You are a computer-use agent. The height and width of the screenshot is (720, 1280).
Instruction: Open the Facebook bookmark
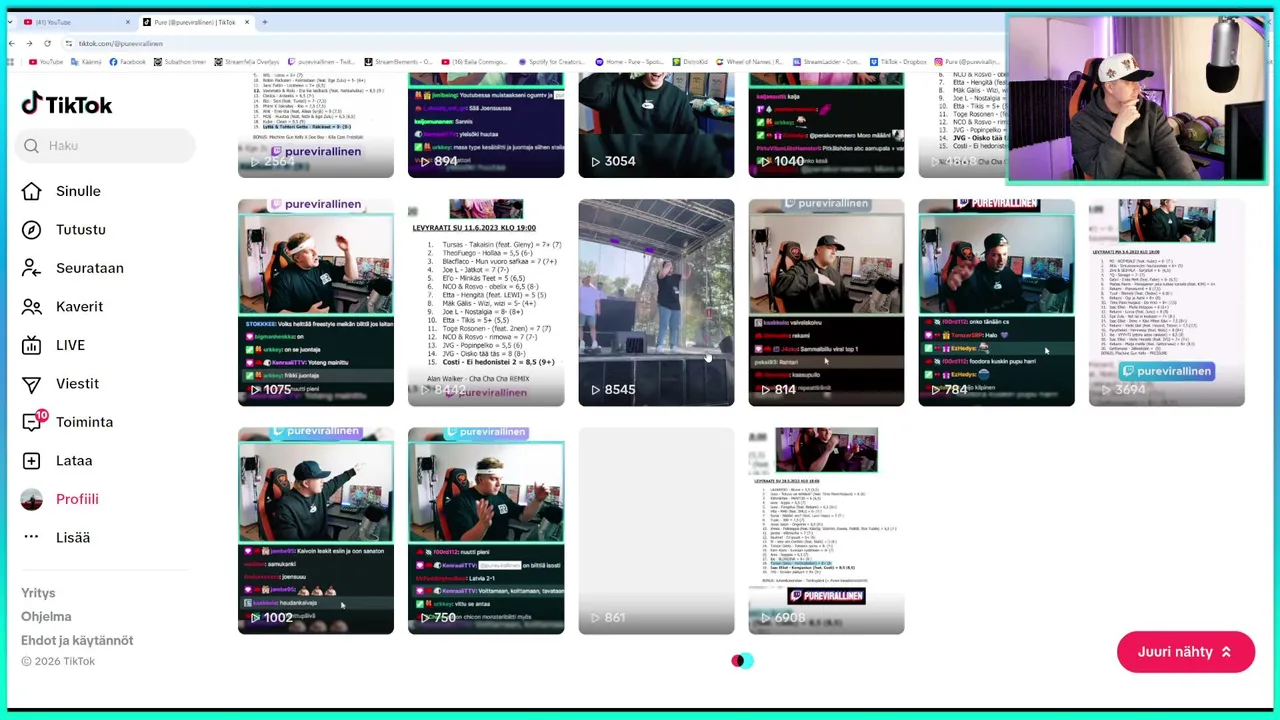click(127, 62)
